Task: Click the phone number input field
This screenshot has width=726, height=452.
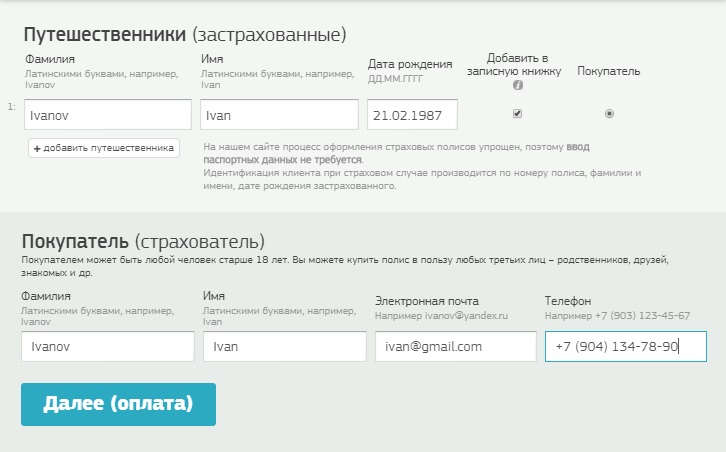Action: [626, 346]
